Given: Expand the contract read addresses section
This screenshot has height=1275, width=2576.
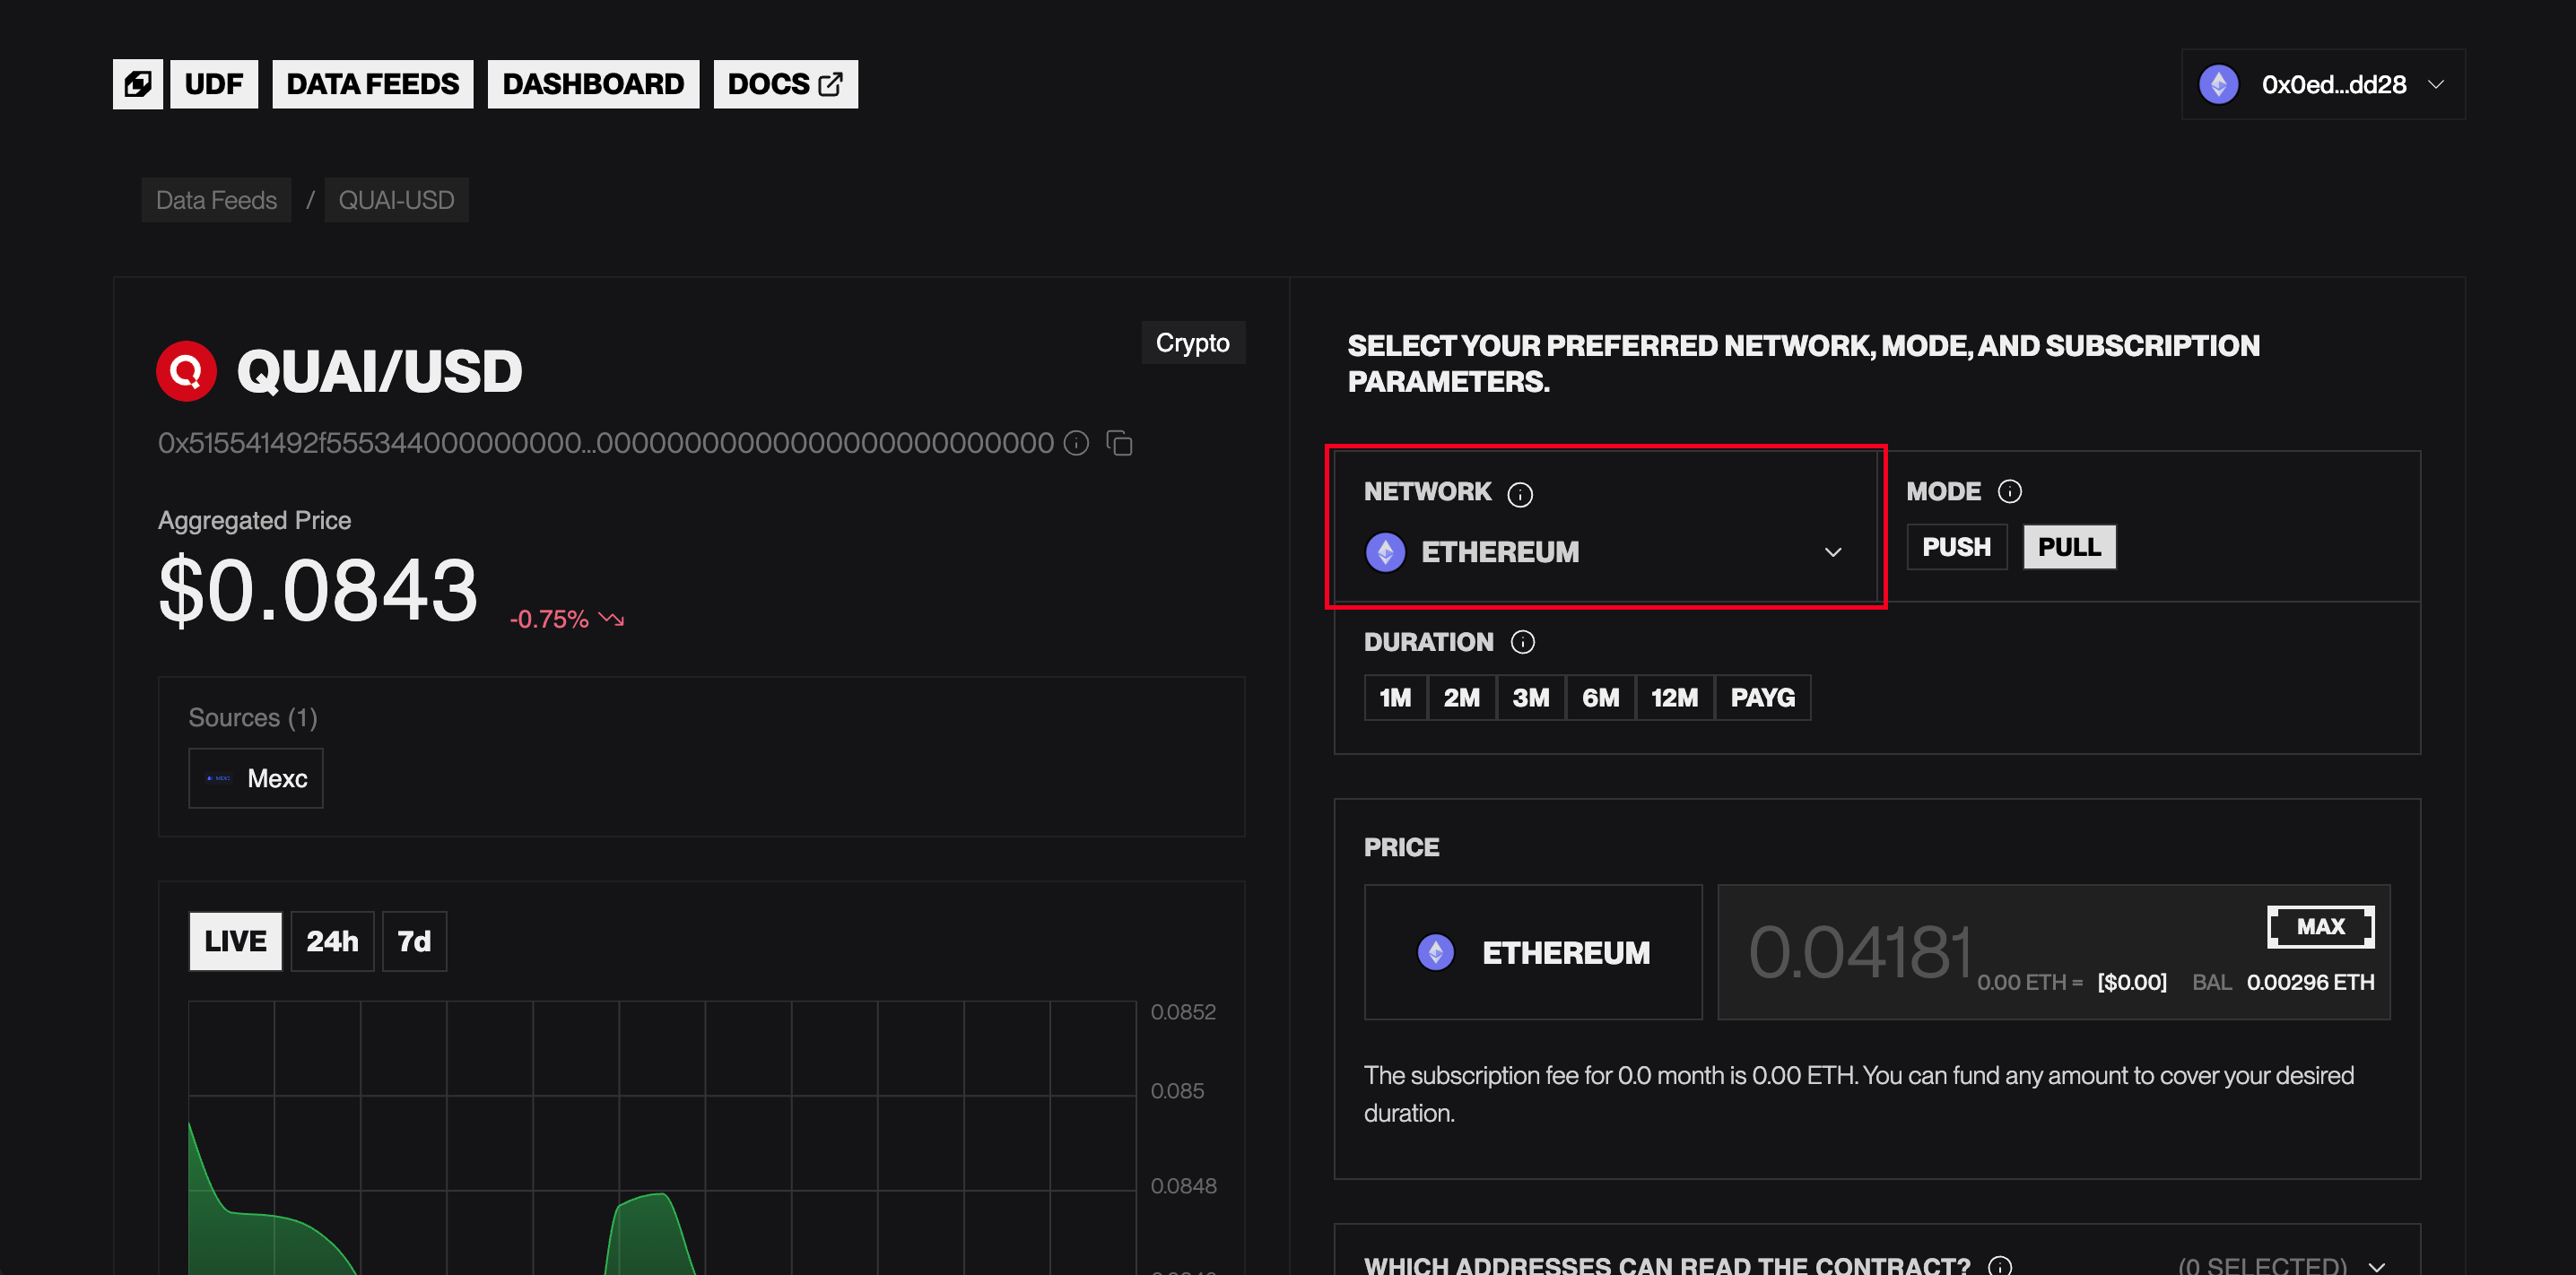Looking at the screenshot, I should pyautogui.click(x=2376, y=1265).
